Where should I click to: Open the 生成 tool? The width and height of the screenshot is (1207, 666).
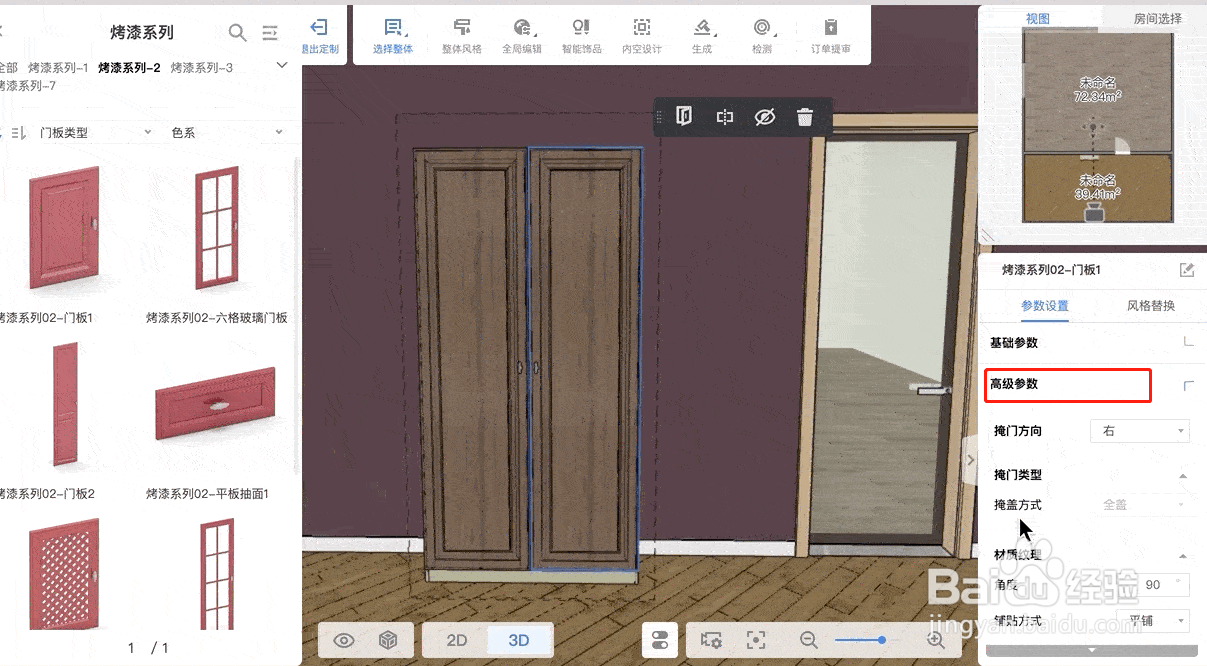point(702,36)
